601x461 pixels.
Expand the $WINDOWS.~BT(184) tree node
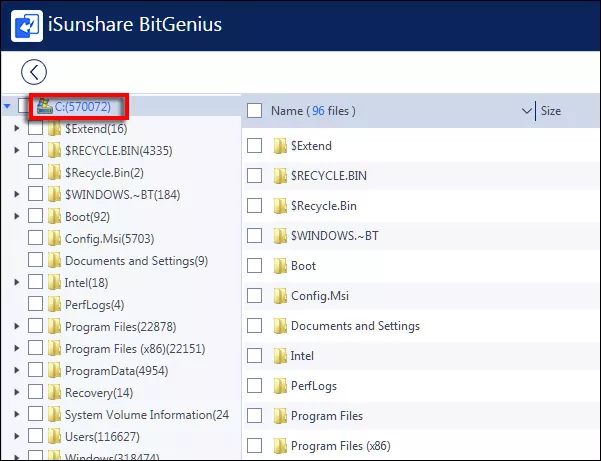(16, 194)
